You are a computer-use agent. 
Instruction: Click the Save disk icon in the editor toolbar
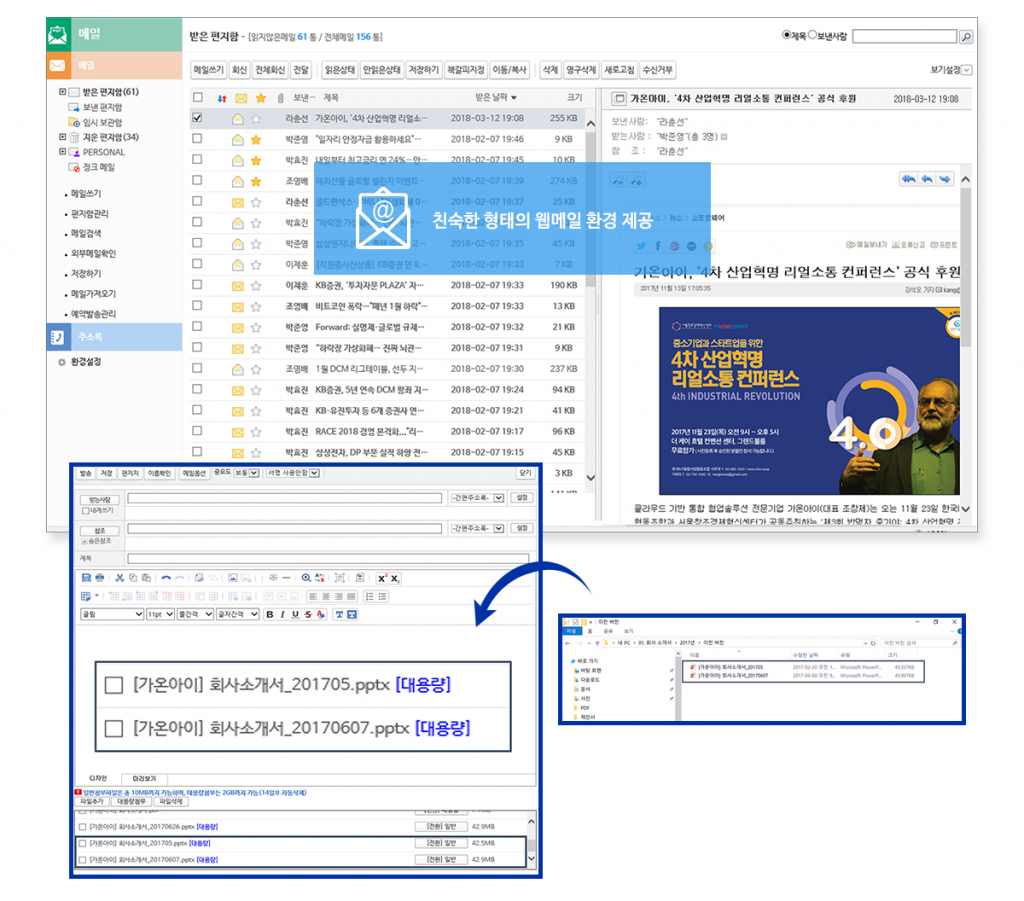click(x=86, y=578)
